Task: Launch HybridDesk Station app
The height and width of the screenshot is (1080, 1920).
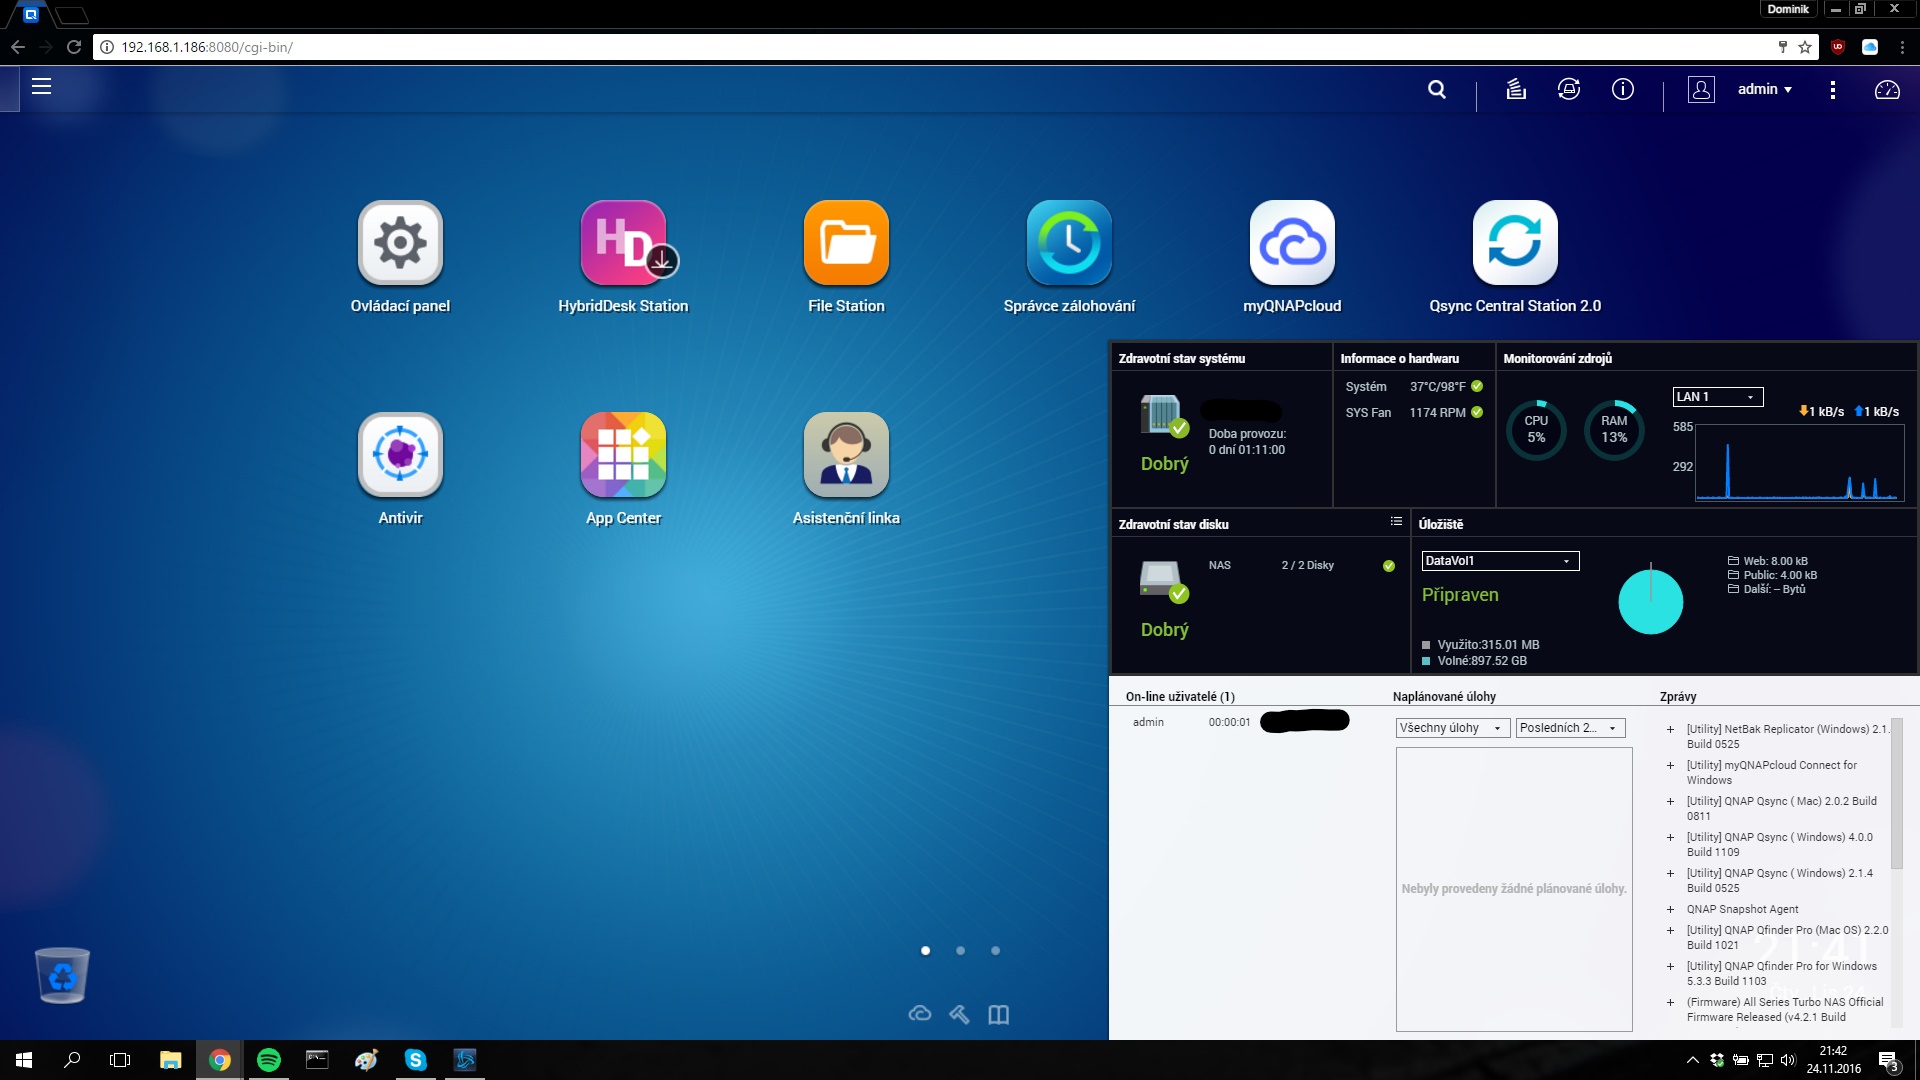Action: click(623, 243)
